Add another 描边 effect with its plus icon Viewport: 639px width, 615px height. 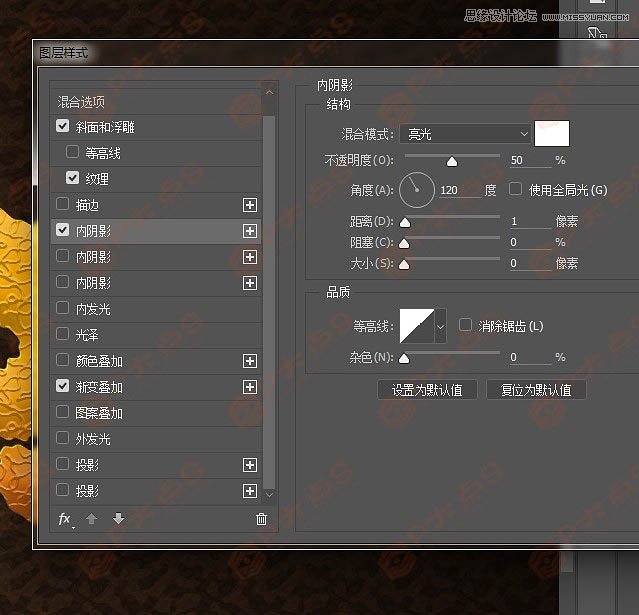[x=250, y=205]
